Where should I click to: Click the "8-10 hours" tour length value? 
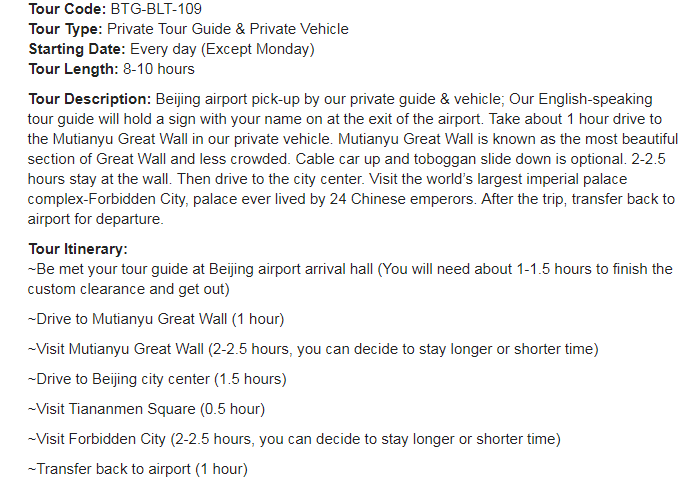pyautogui.click(x=157, y=69)
